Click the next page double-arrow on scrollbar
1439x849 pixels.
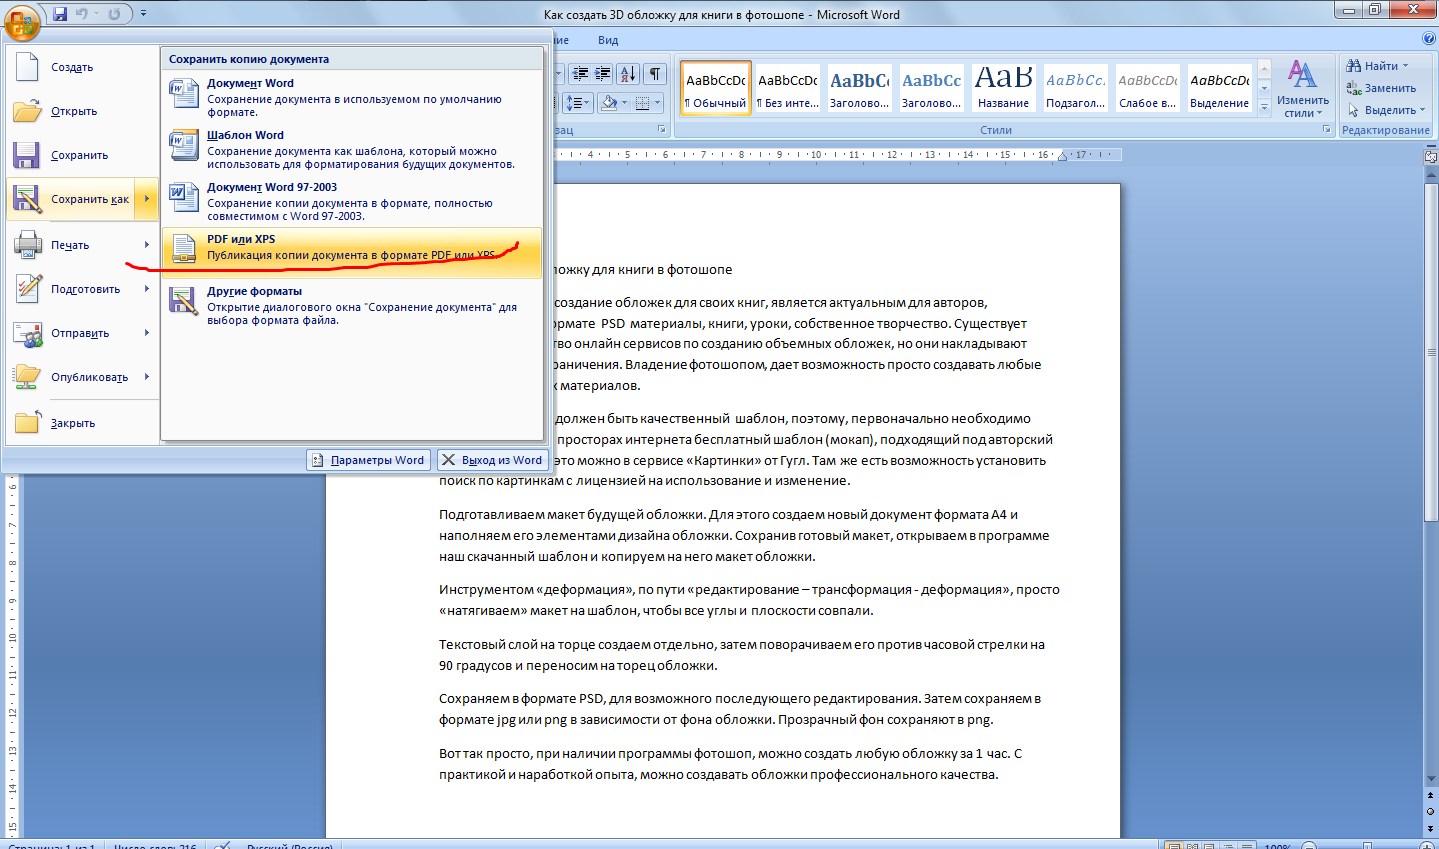click(x=1431, y=830)
